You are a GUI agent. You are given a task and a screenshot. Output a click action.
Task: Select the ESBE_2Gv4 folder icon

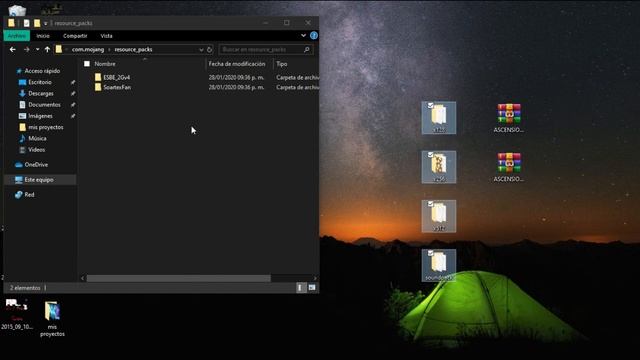click(98, 77)
